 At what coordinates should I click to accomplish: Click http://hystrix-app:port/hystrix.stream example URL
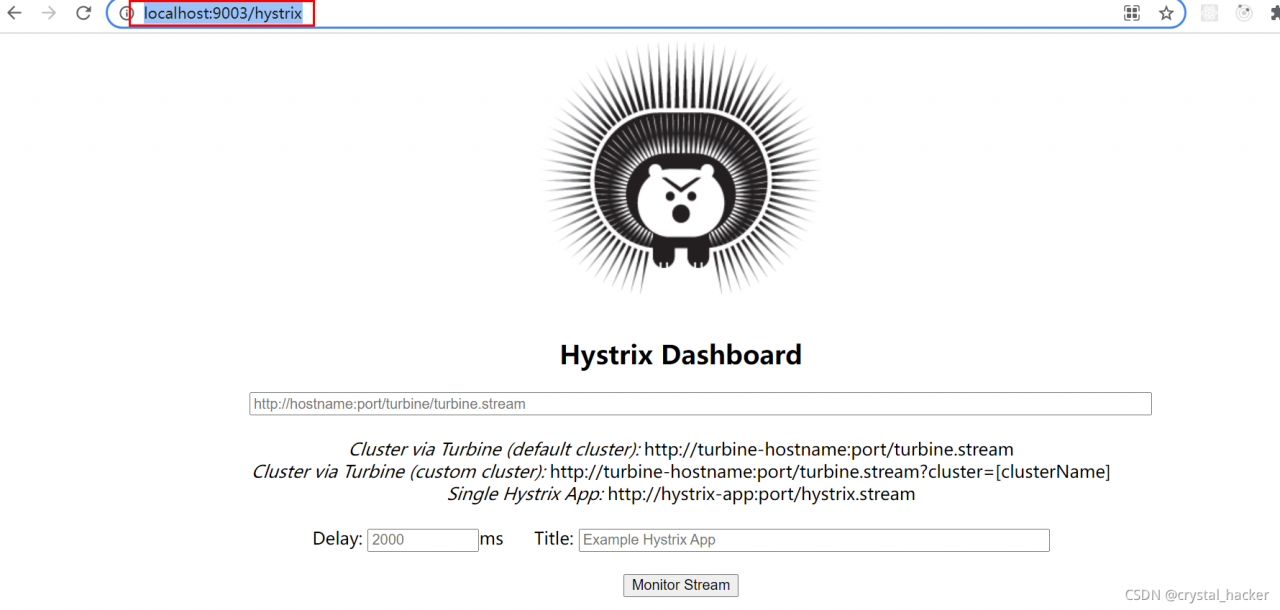tap(761, 494)
